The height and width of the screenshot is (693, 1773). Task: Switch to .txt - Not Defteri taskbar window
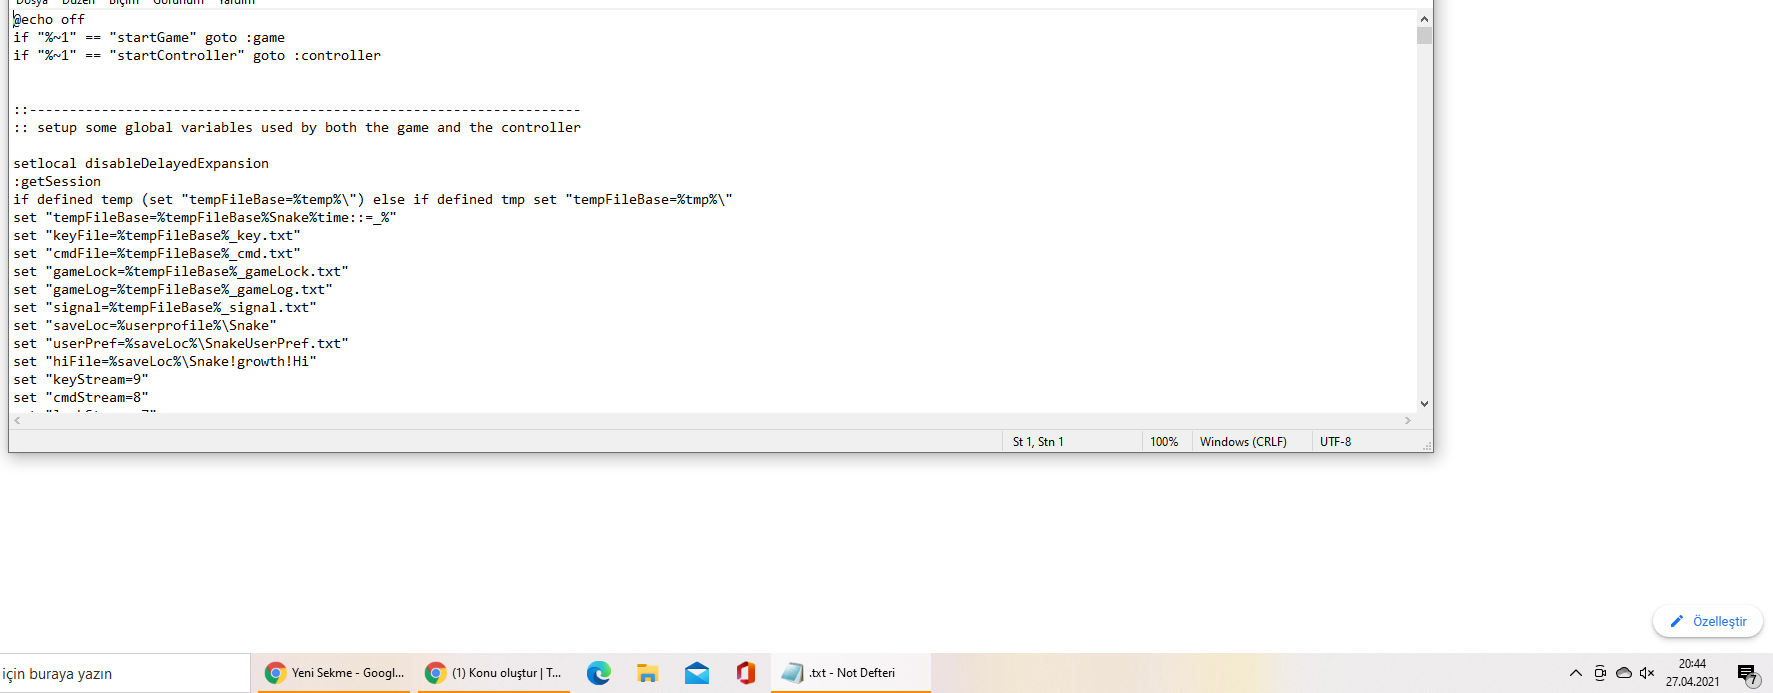tap(851, 673)
